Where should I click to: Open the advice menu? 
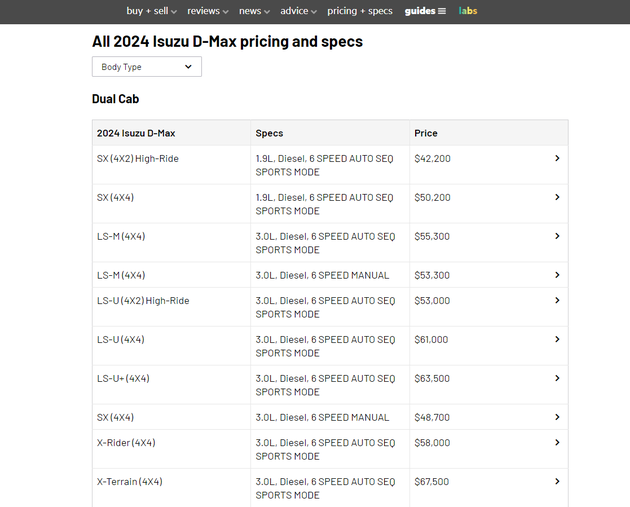click(298, 11)
